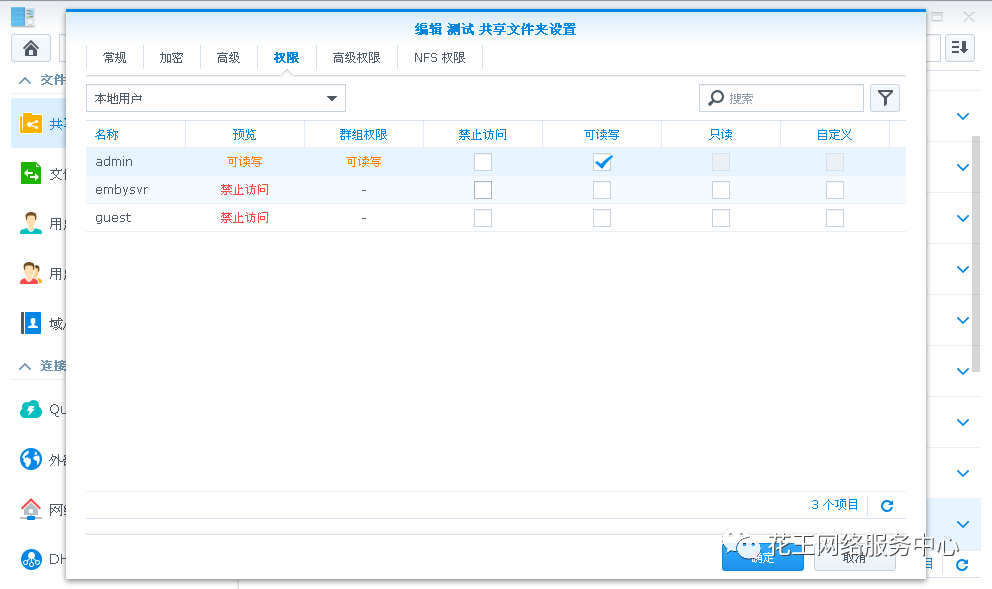The image size is (992, 589).
Task: Check 只读 permission for guest
Action: (x=720, y=217)
